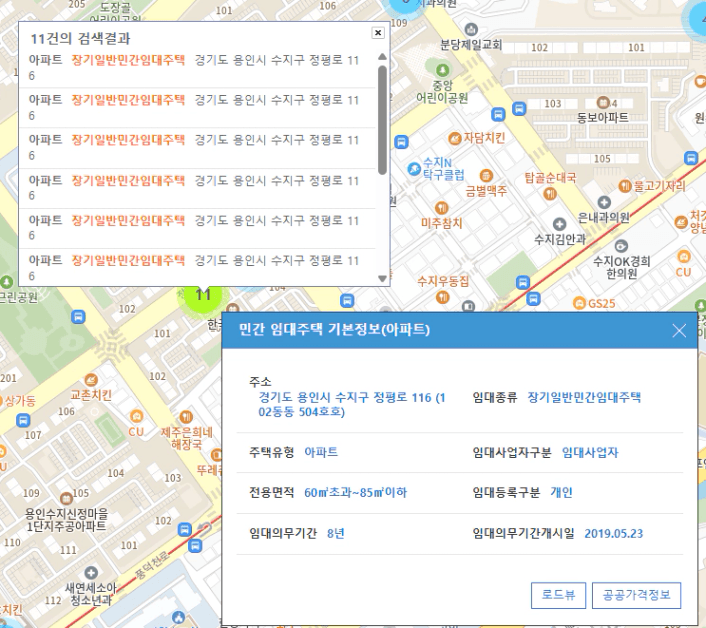Click the 전용면적 value 60㎡초과~85㎡이하
Screen dimensions: 706x628
click(x=355, y=492)
